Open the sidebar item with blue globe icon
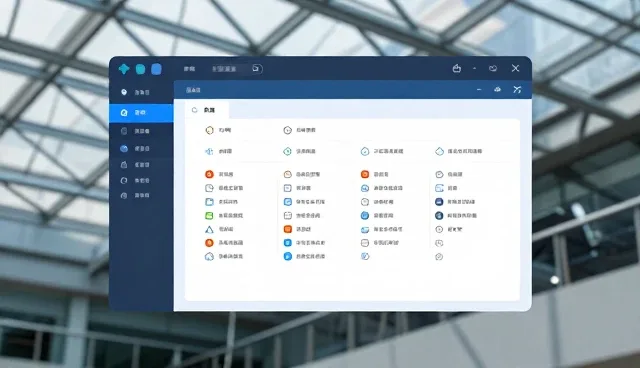 click(141, 149)
